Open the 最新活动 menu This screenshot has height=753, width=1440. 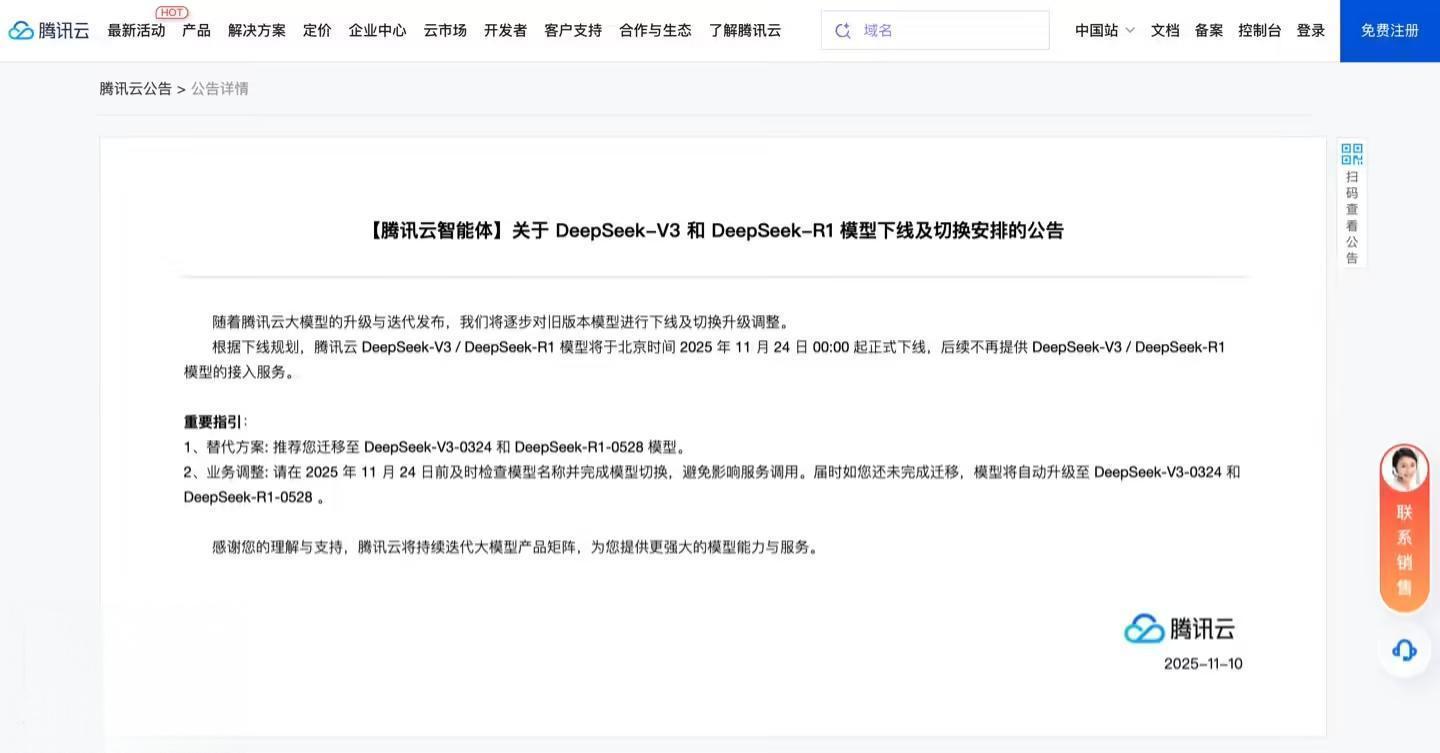[x=136, y=31]
